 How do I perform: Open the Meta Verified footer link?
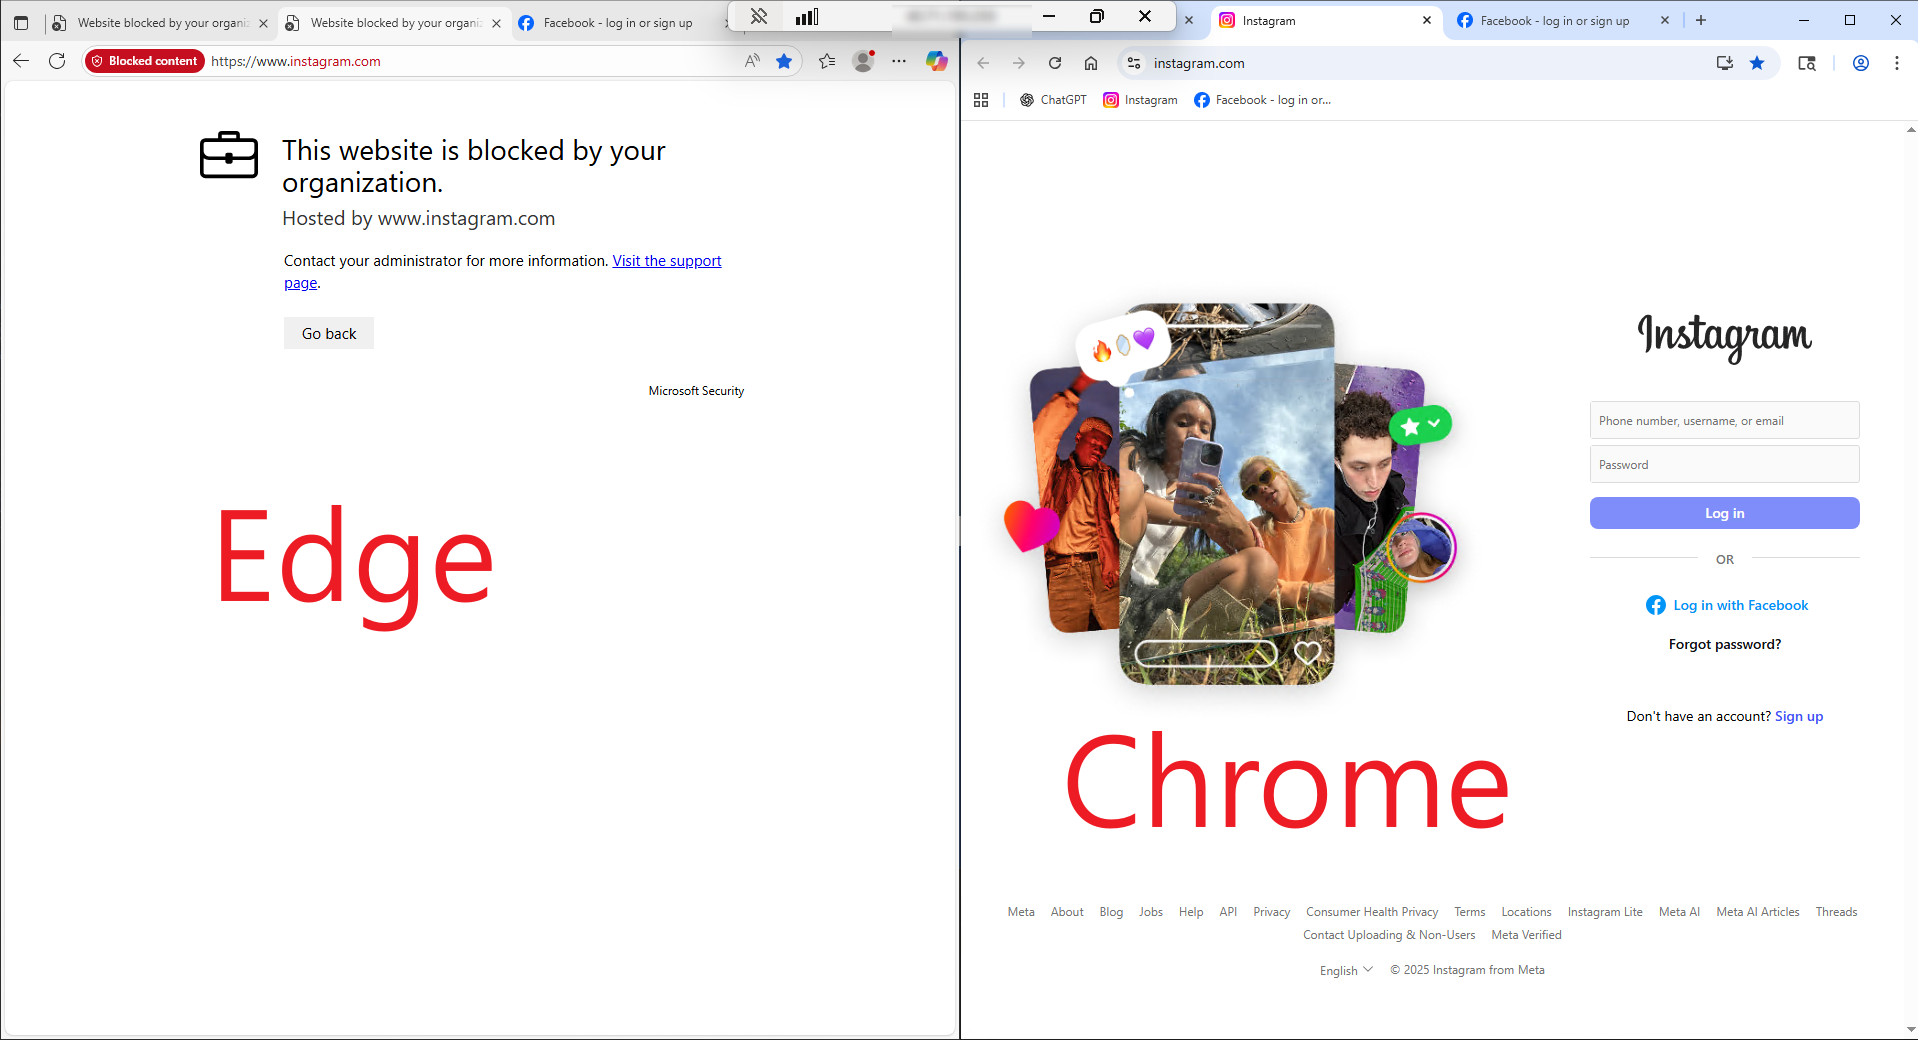1526,935
